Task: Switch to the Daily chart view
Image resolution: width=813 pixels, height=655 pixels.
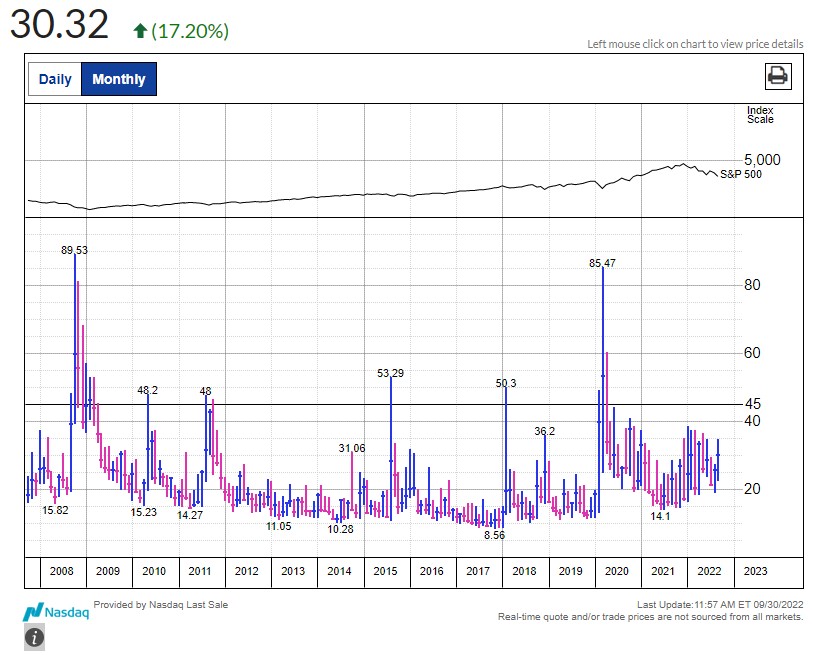Action: coord(55,79)
